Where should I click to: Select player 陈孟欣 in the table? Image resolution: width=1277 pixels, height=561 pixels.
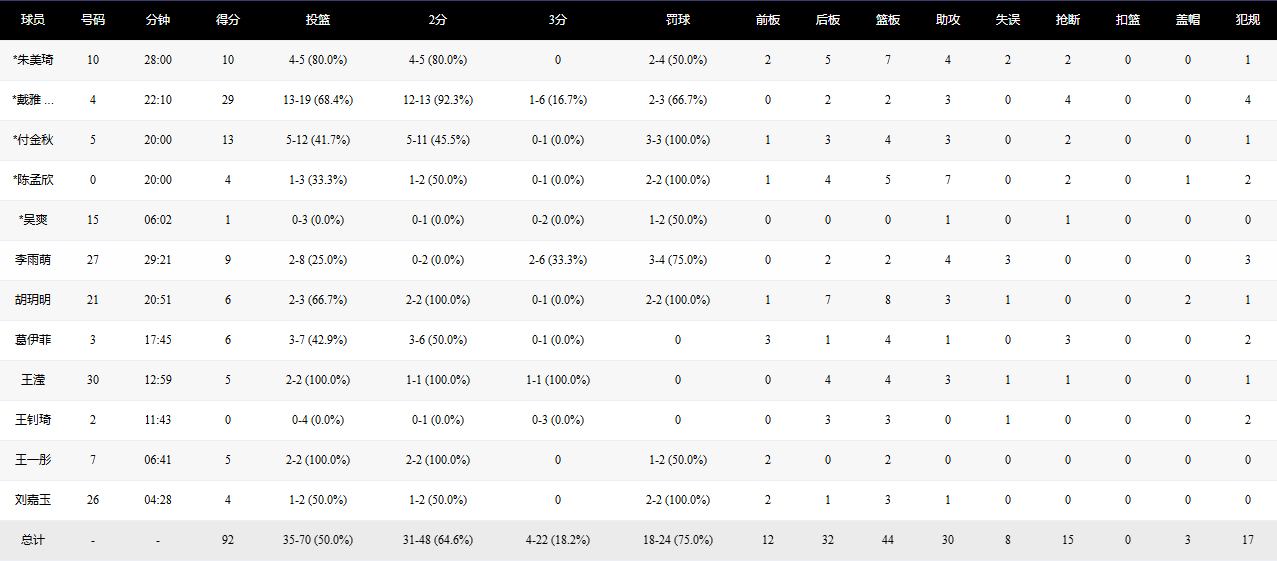[x=33, y=180]
